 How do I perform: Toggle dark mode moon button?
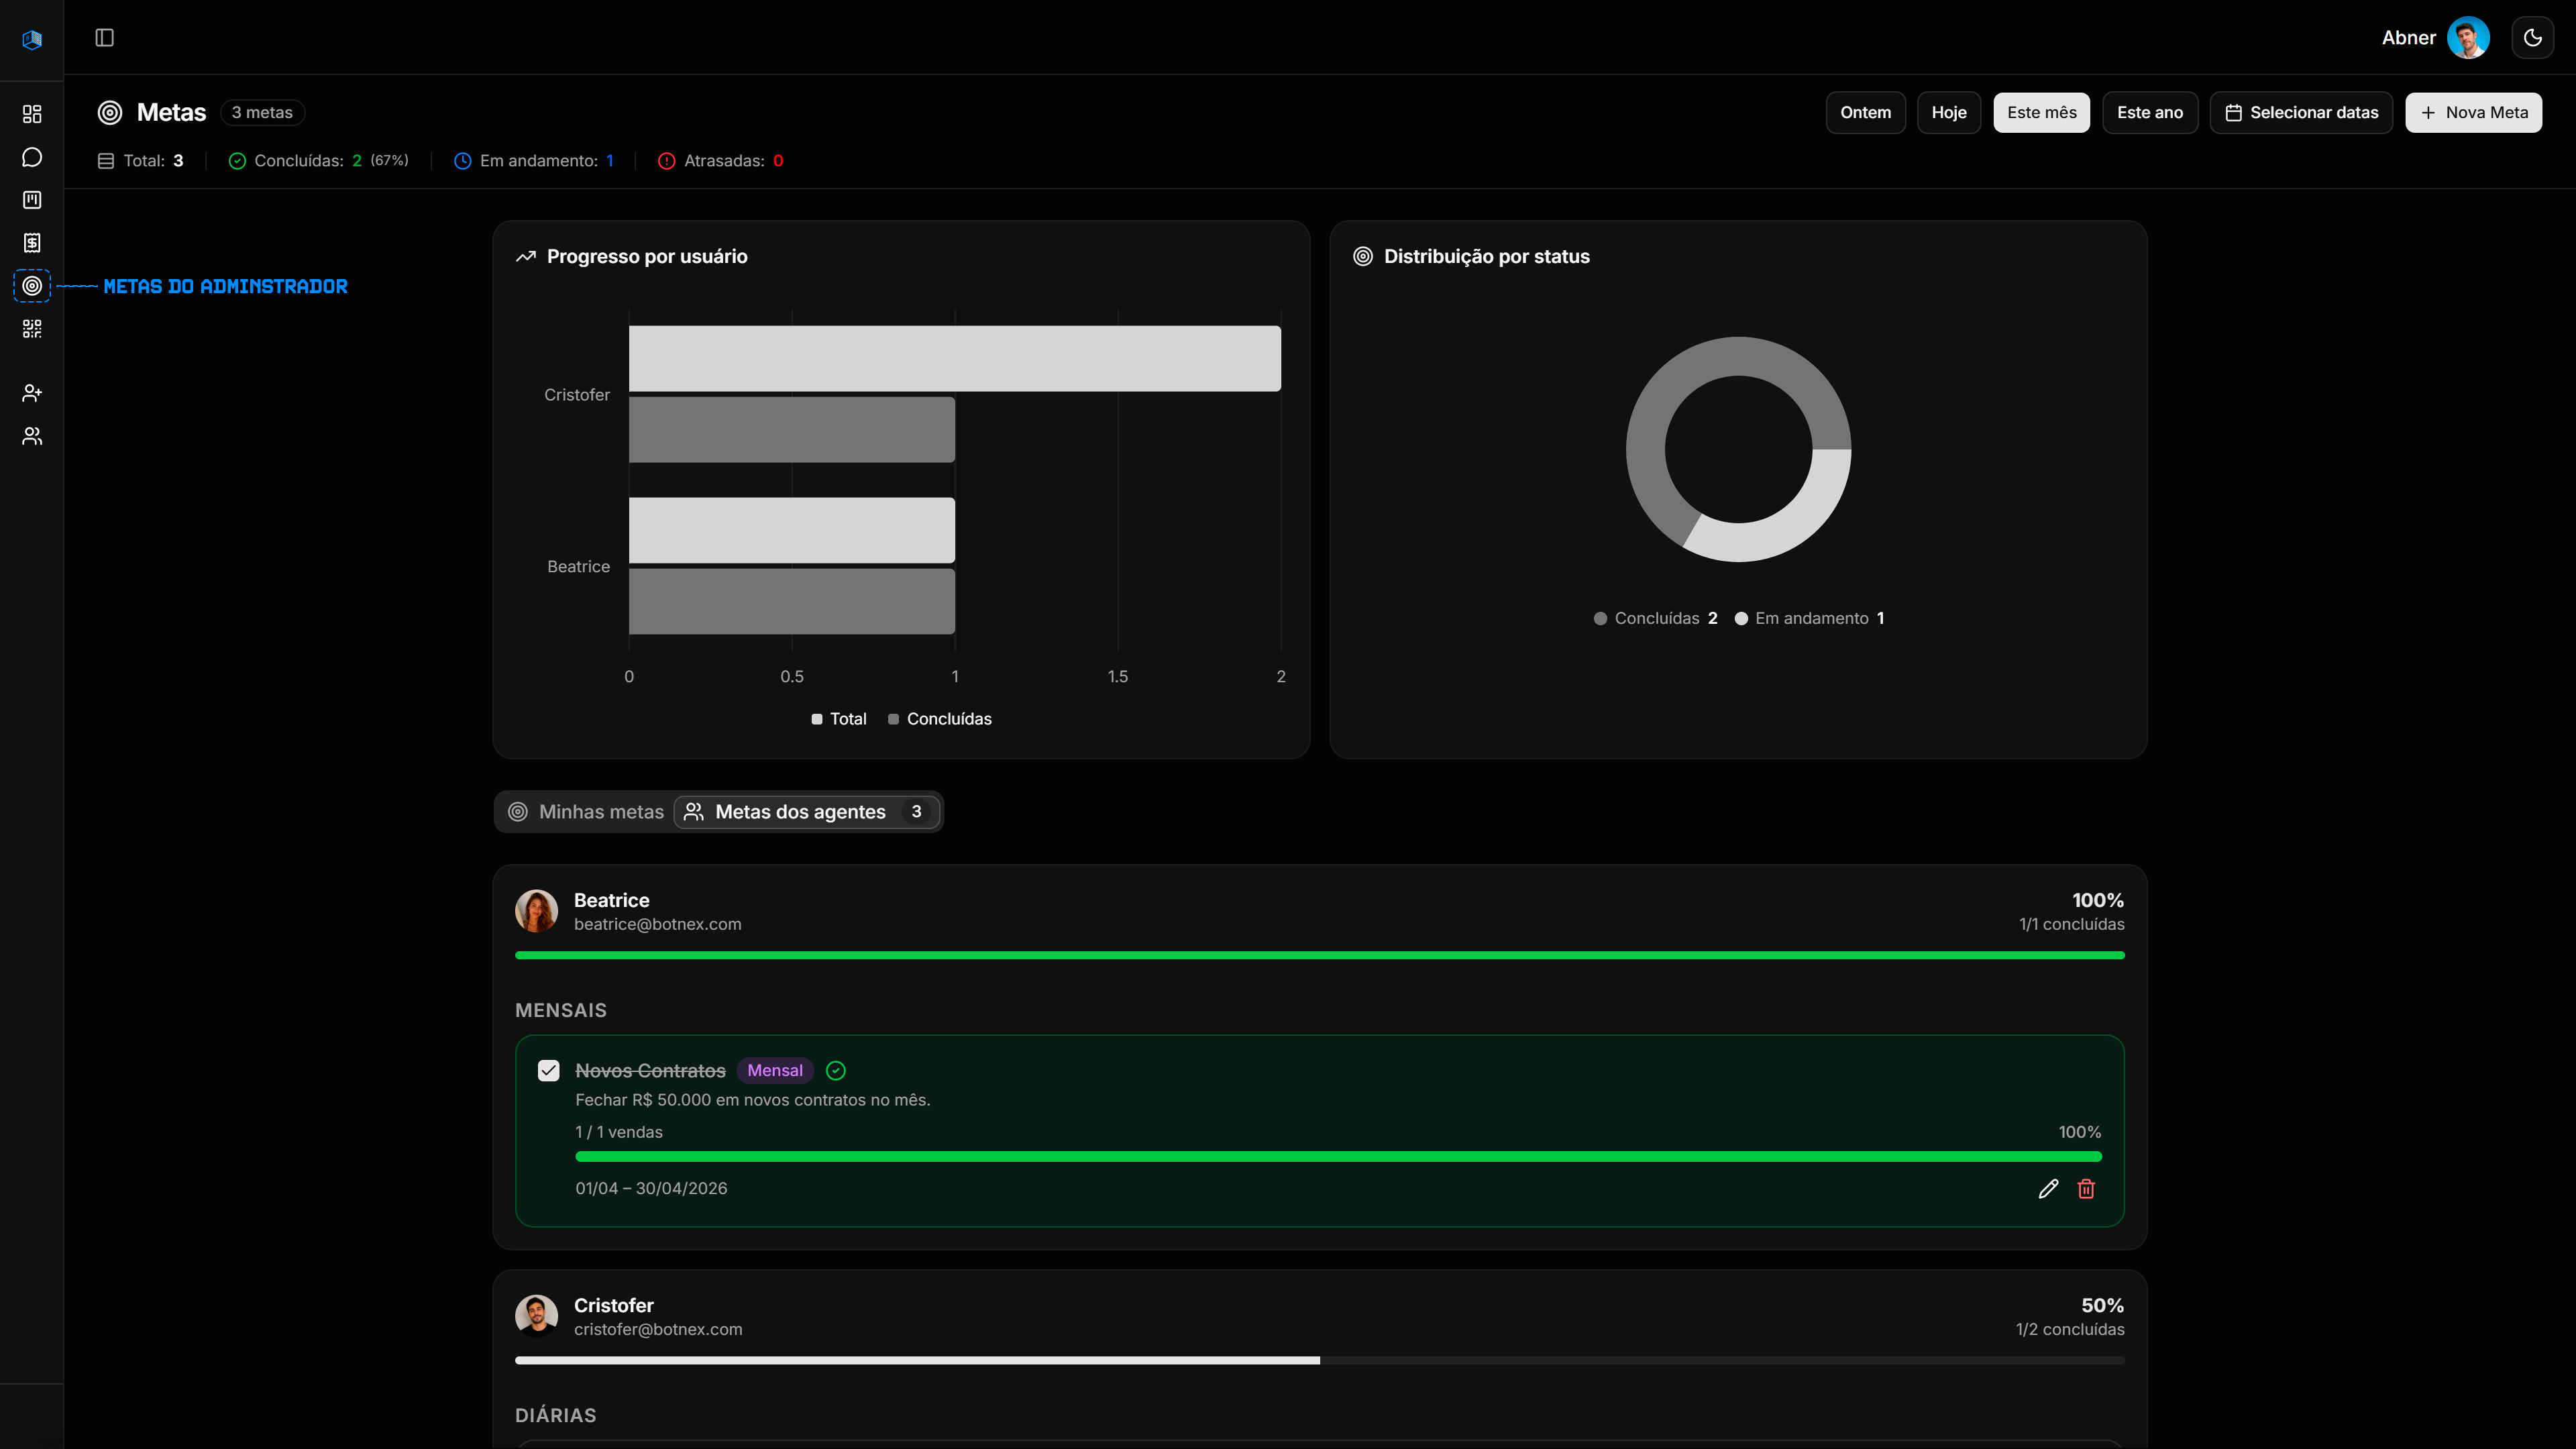click(2532, 38)
